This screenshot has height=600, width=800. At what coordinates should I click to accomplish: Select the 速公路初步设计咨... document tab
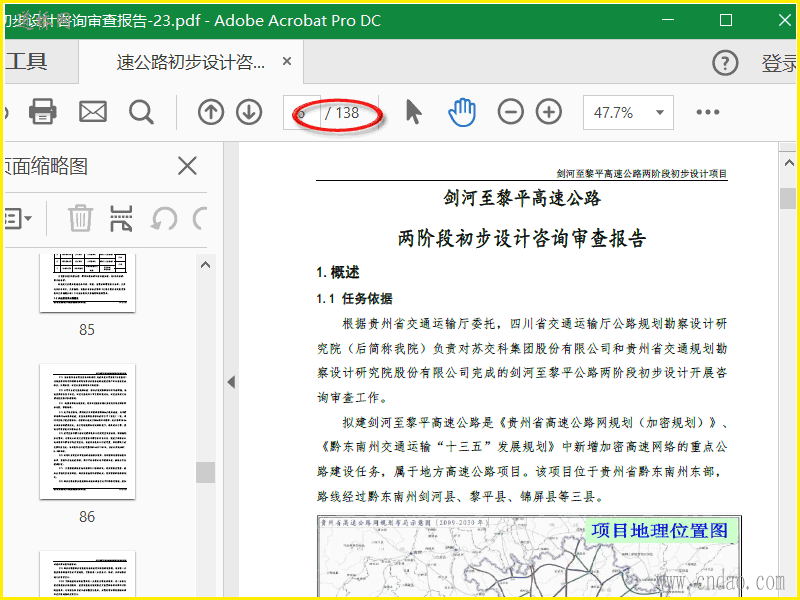click(x=190, y=62)
